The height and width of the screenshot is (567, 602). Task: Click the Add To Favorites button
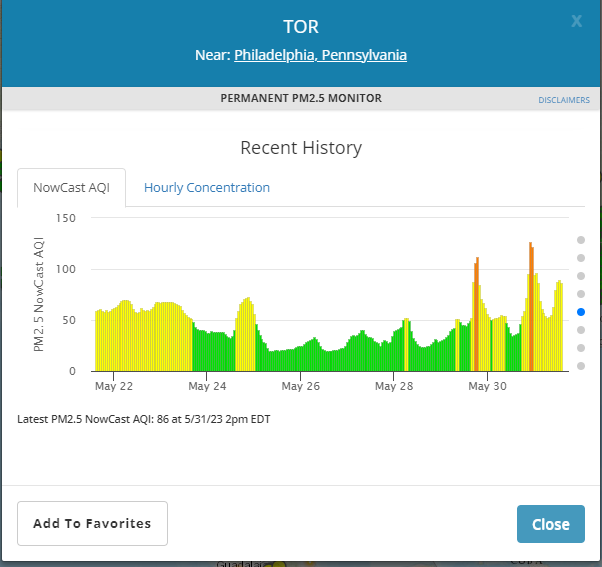click(x=92, y=523)
